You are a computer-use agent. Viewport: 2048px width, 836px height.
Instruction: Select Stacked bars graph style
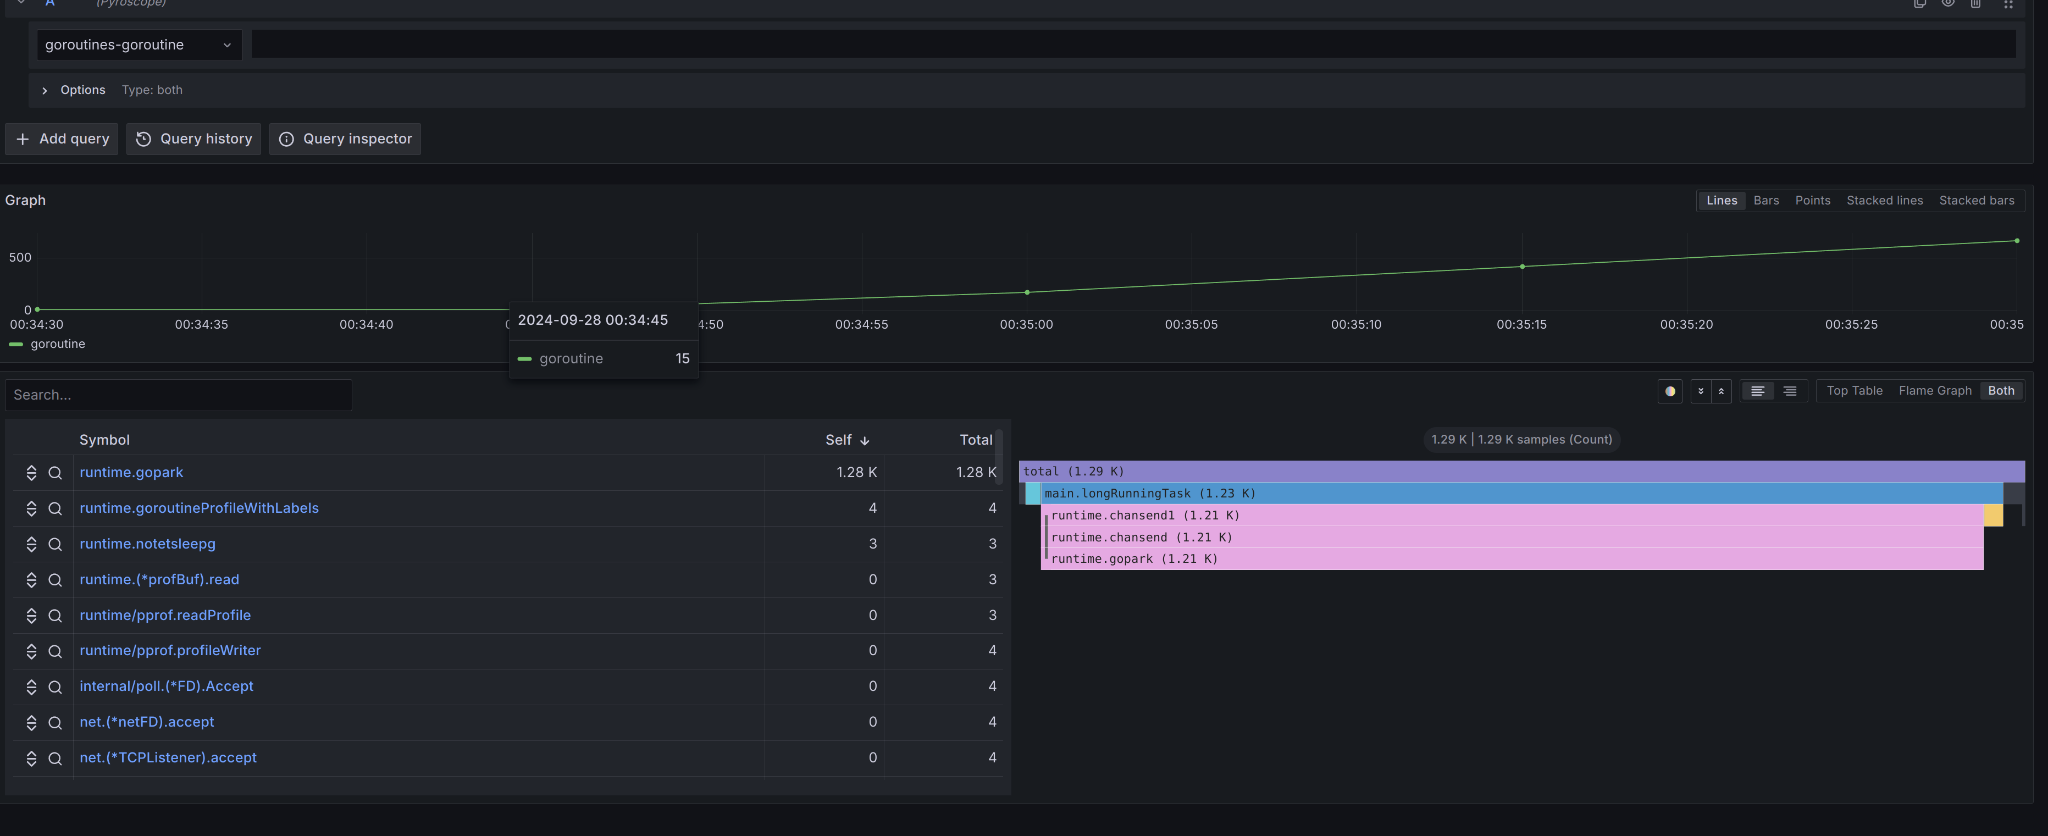1976,201
